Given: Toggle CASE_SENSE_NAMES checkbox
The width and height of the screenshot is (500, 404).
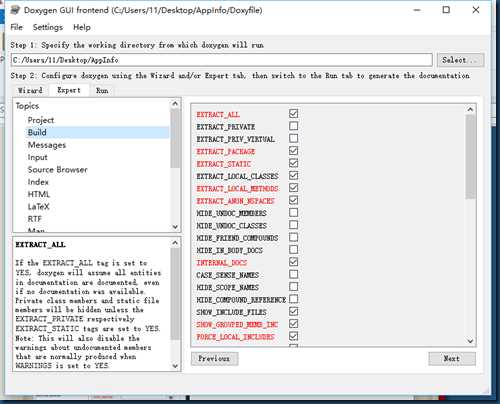Looking at the screenshot, I should (293, 274).
